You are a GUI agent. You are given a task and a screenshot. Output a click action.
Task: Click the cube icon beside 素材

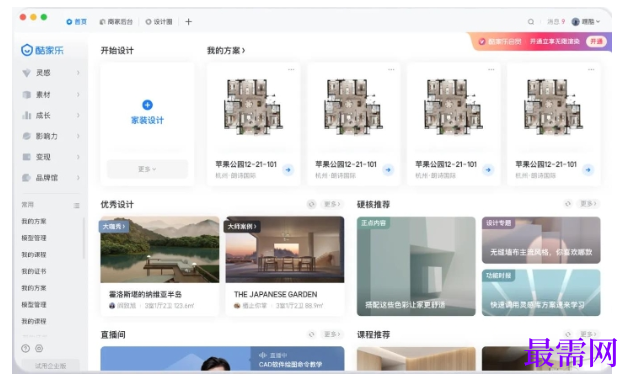pyautogui.click(x=26, y=94)
